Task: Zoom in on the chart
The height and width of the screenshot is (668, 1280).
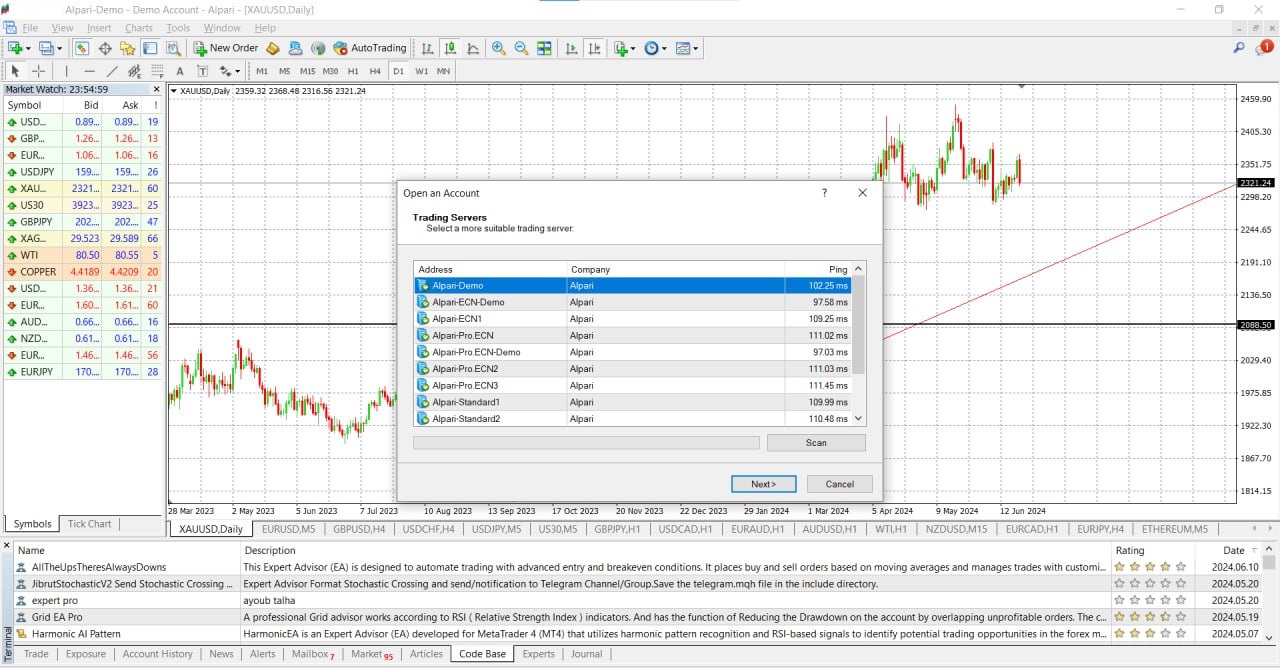Action: point(498,48)
